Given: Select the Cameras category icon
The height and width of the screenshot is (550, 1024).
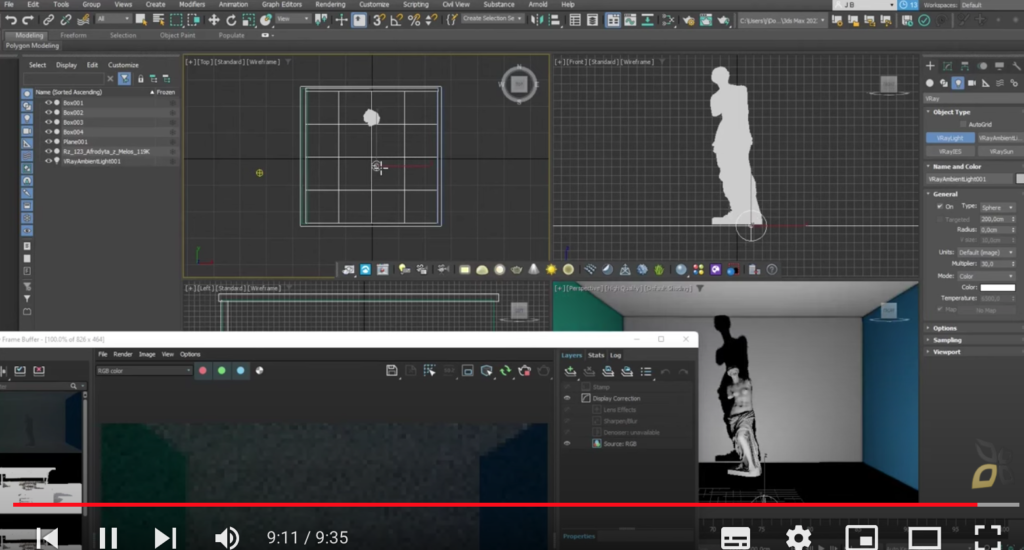Looking at the screenshot, I should [972, 83].
